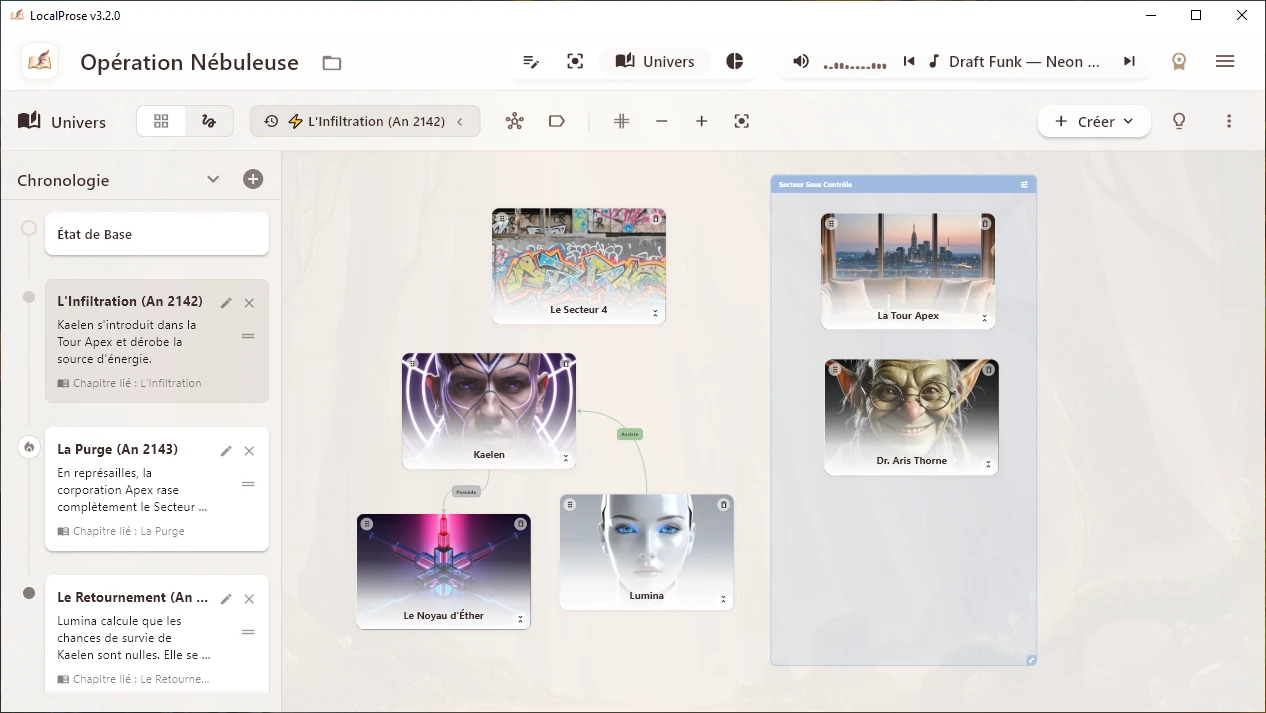
Task: Open the Créer dropdown button
Action: [x=1094, y=121]
